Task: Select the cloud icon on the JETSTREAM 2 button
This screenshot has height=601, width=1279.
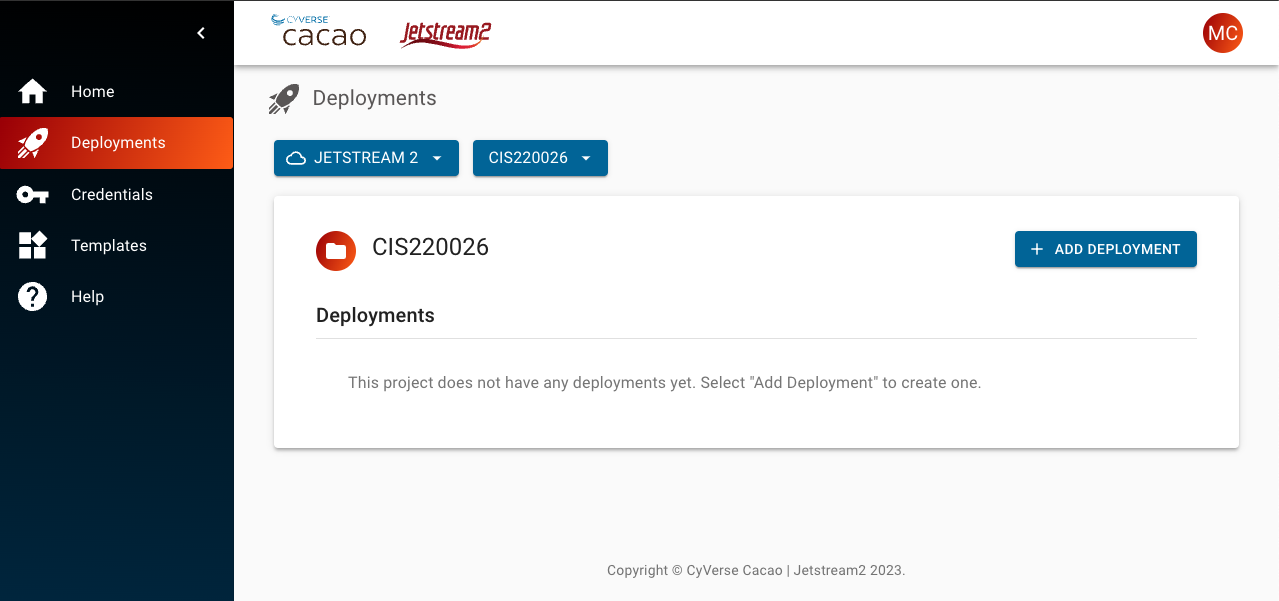Action: tap(296, 157)
